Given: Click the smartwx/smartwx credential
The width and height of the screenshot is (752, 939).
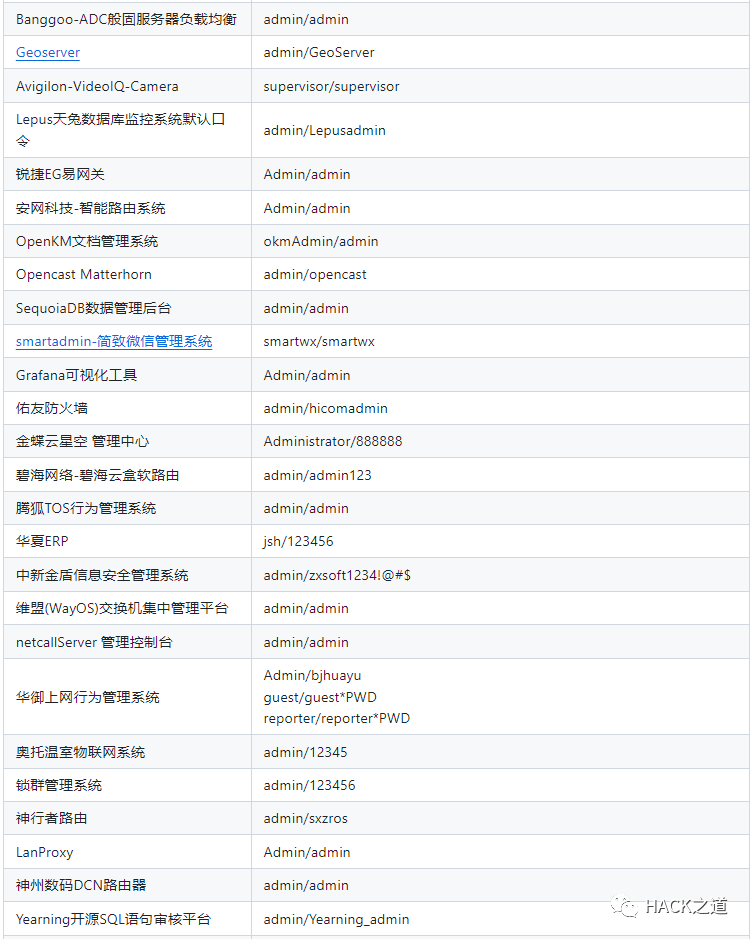Looking at the screenshot, I should click(319, 341).
